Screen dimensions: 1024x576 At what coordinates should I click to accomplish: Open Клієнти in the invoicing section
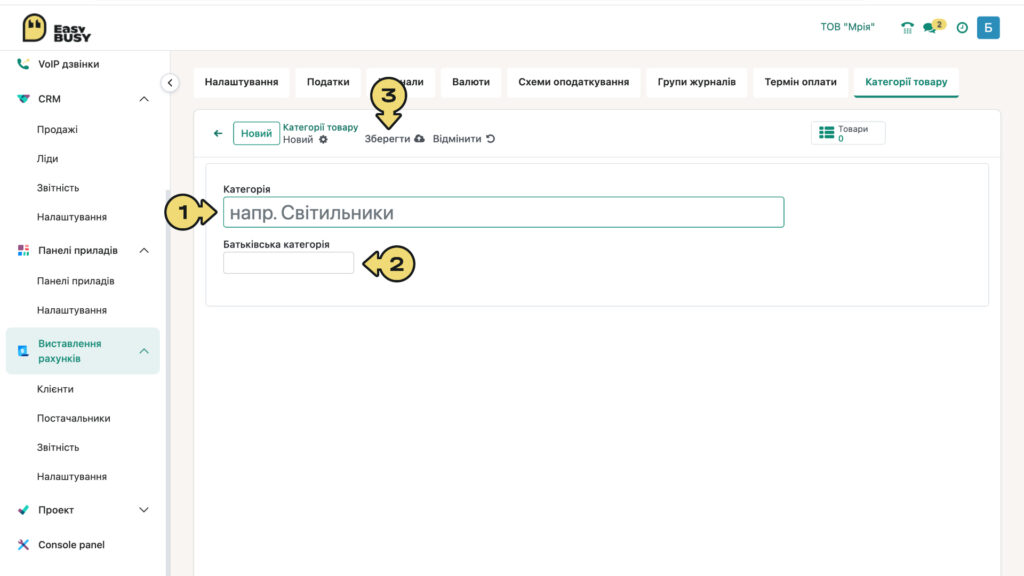point(55,389)
